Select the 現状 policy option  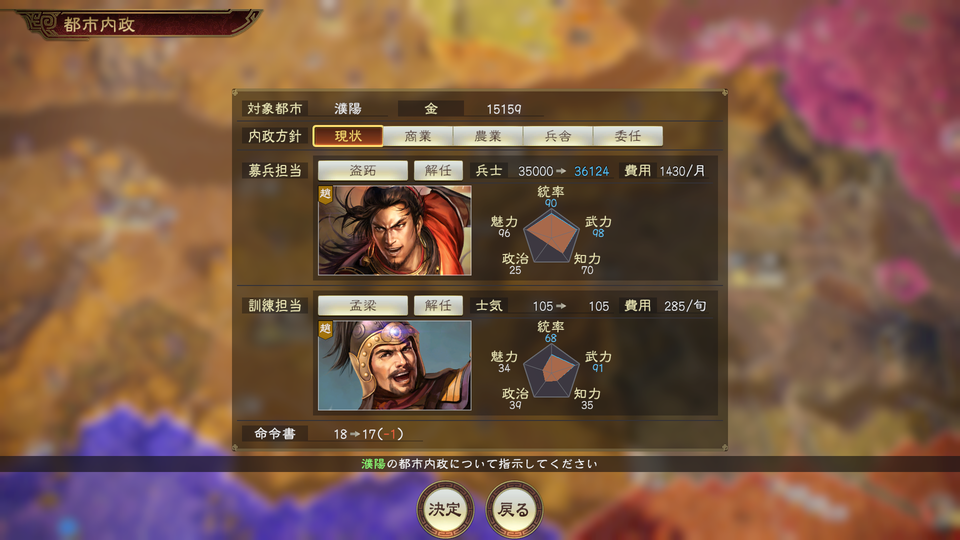click(x=348, y=136)
